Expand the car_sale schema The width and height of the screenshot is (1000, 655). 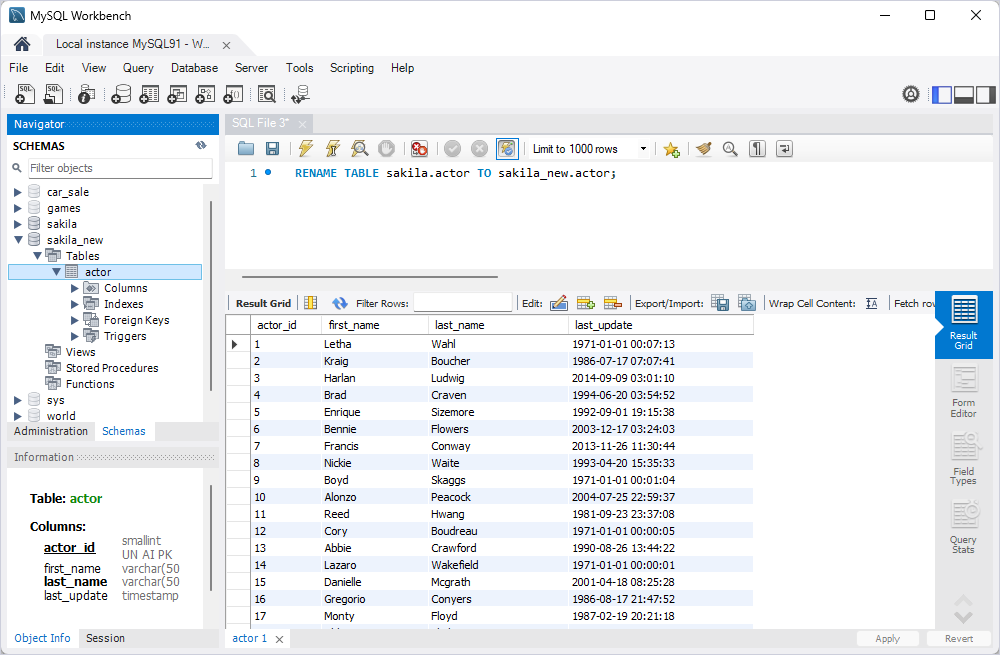18,192
